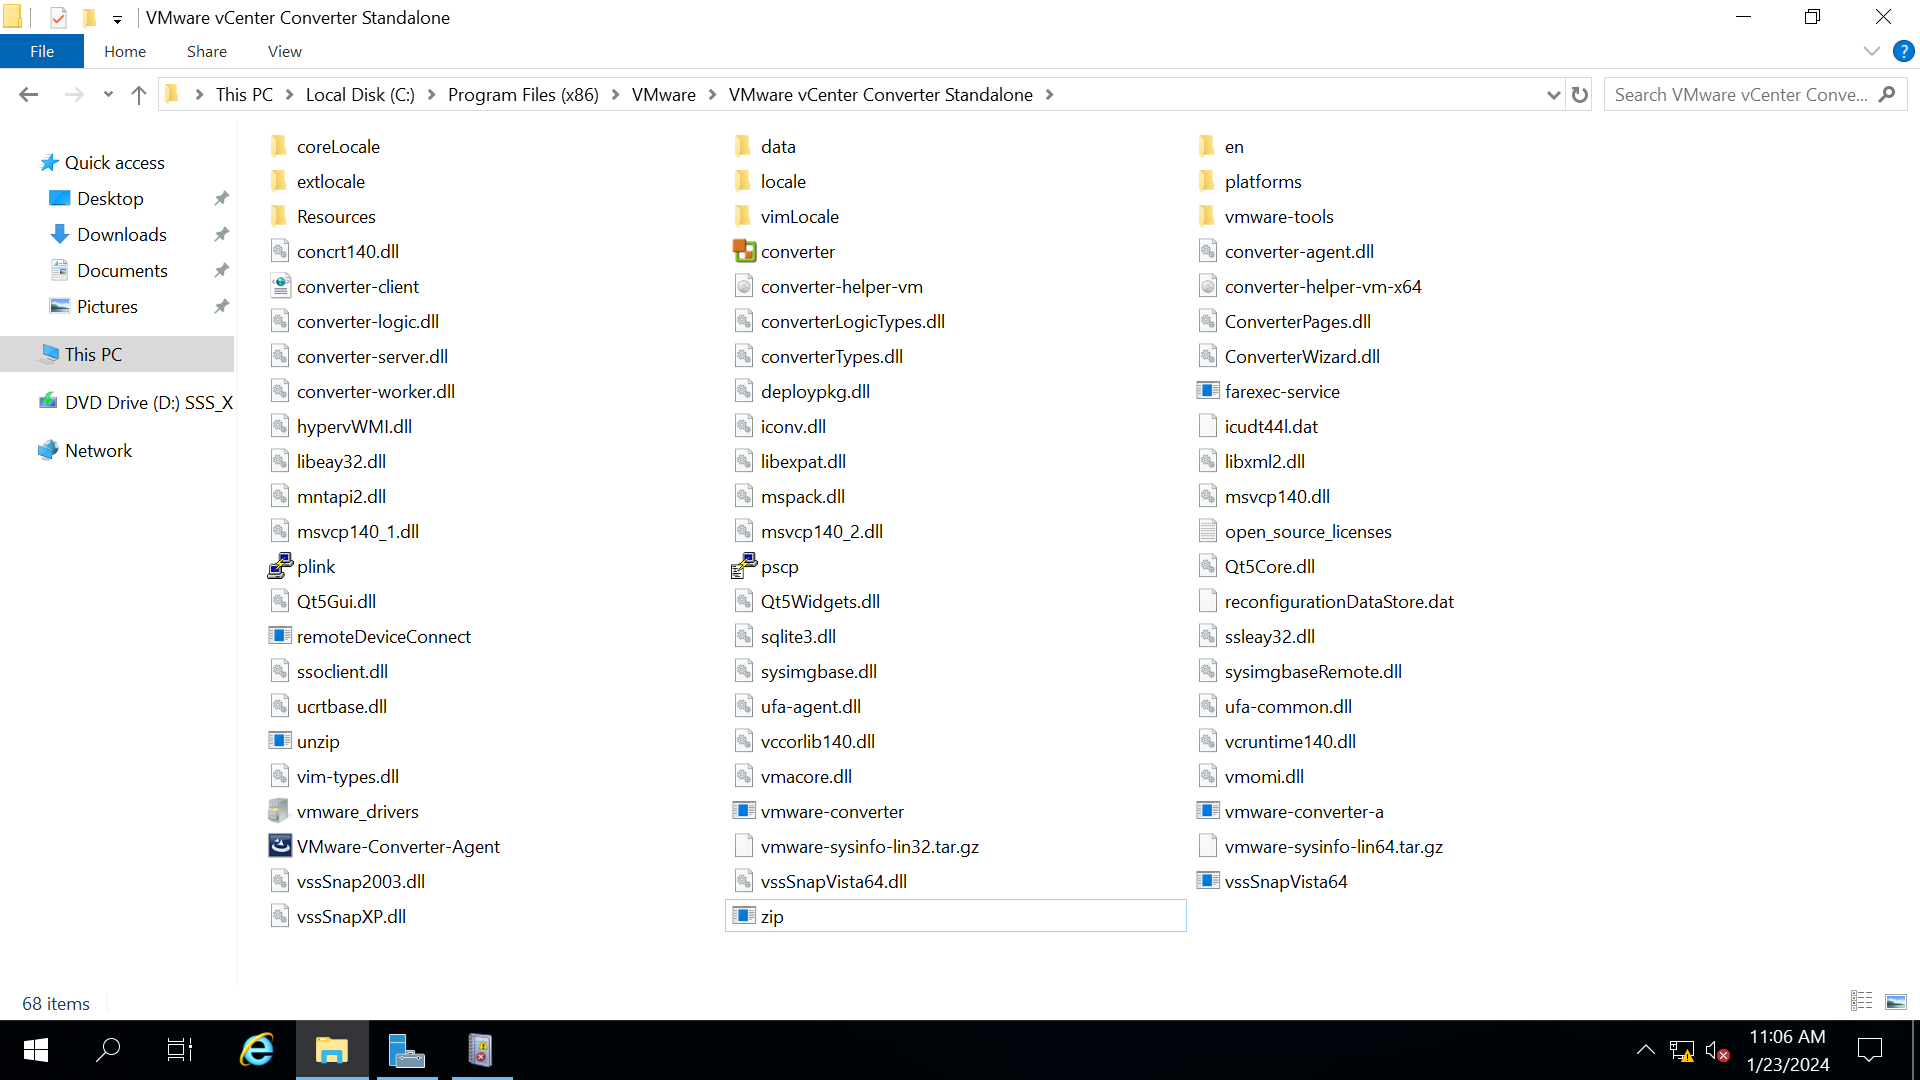Select the open_source_licenses text file icon

point(1208,531)
